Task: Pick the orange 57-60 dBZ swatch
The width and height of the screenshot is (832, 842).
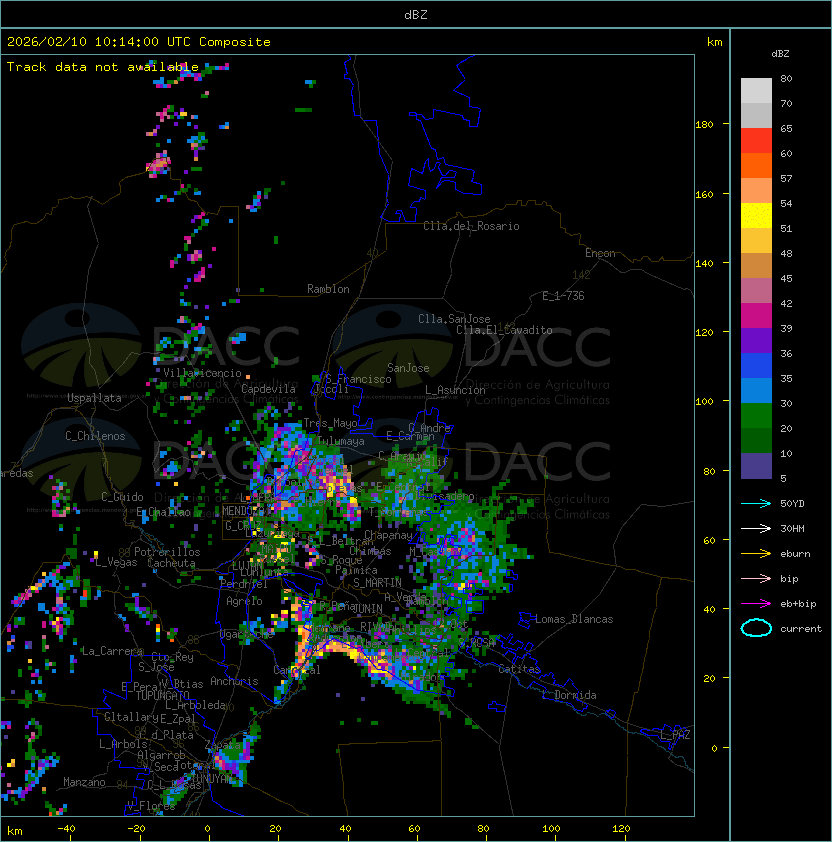Action: 756,166
